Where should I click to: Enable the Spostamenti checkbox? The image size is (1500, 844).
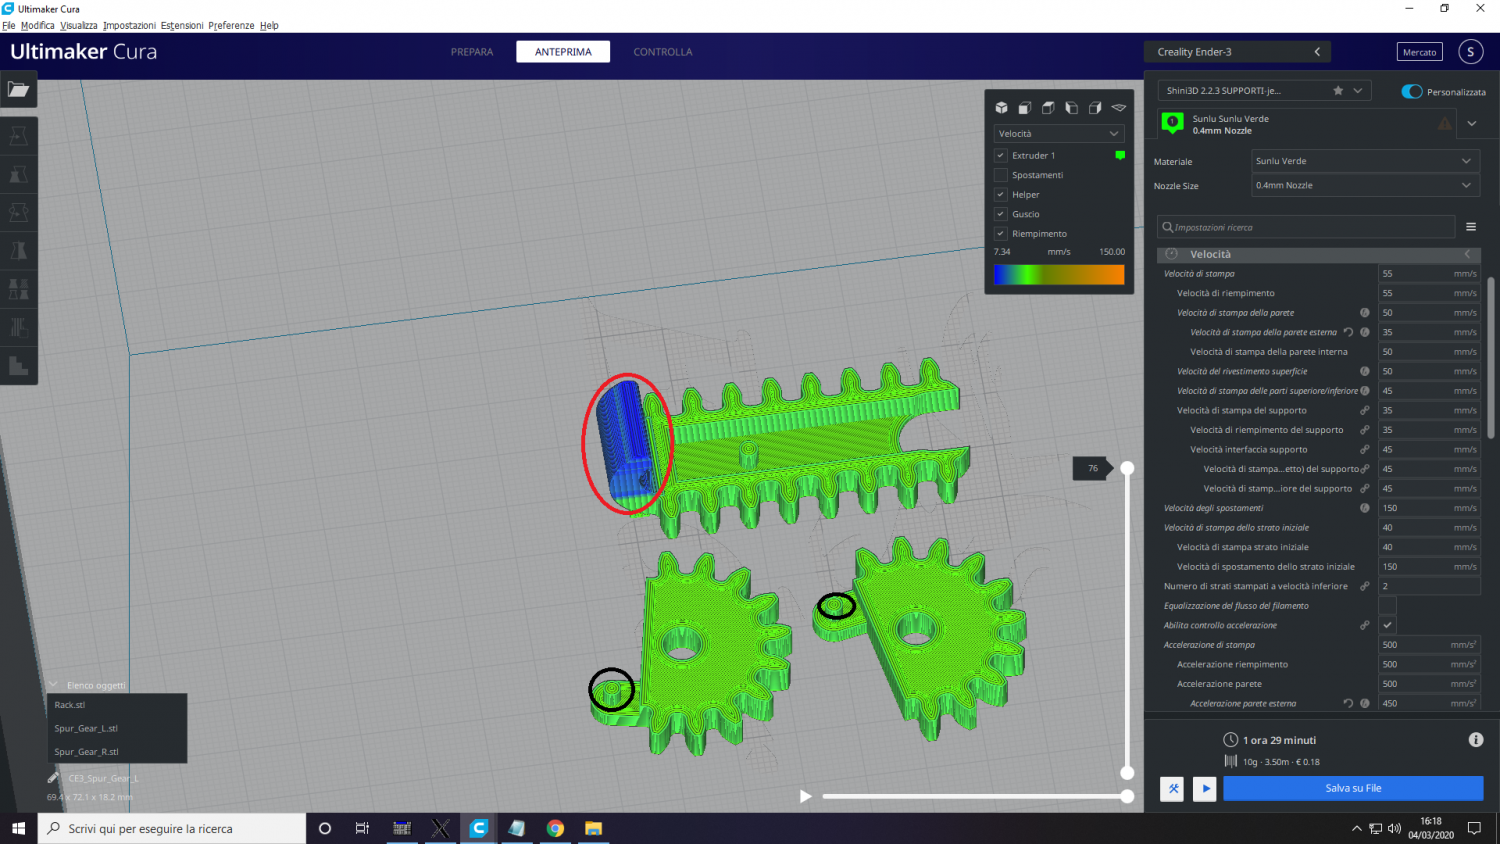pyautogui.click(x=1000, y=175)
